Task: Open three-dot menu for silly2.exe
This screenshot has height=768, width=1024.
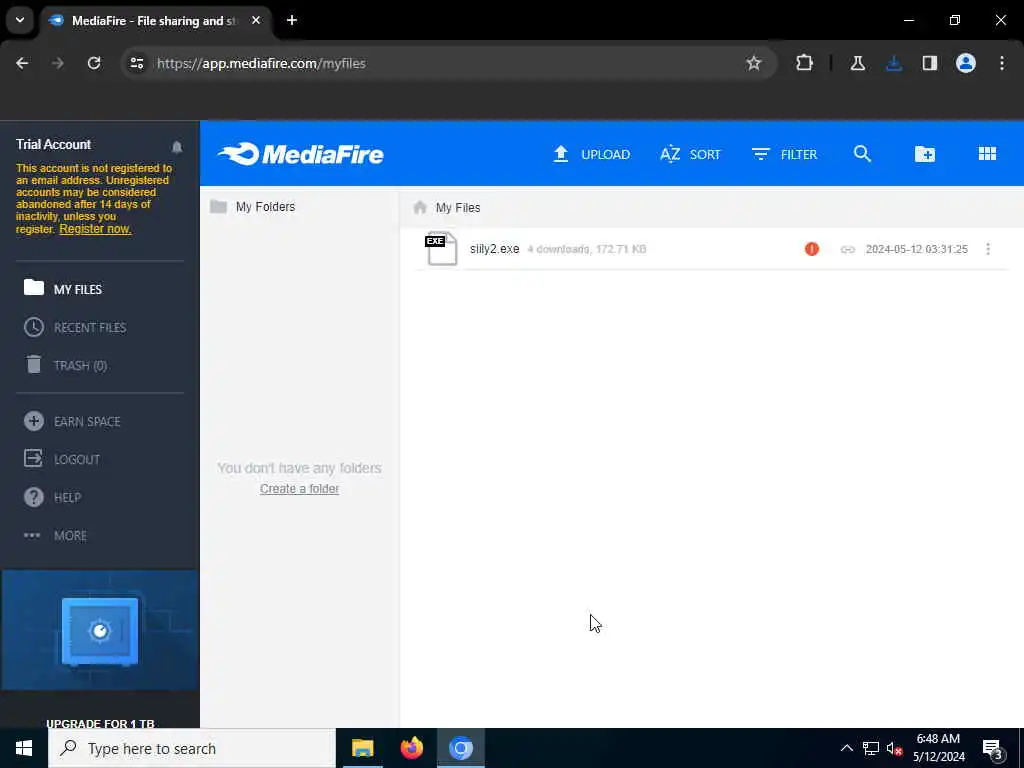Action: click(x=988, y=249)
